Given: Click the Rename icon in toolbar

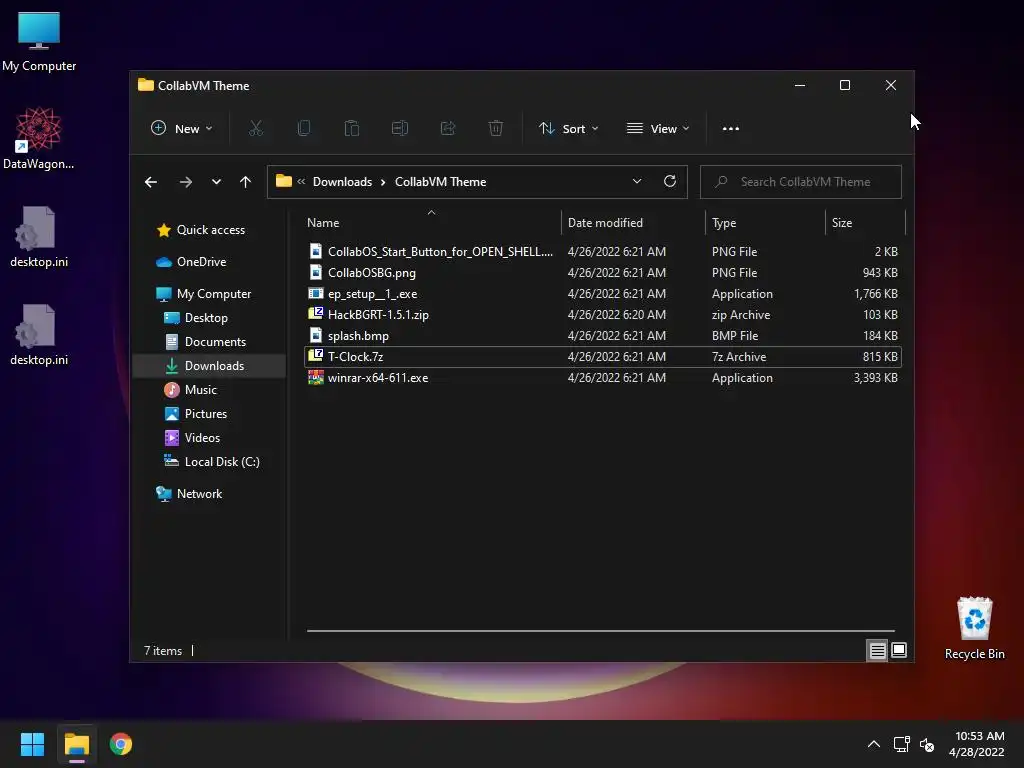Looking at the screenshot, I should pyautogui.click(x=400, y=129).
